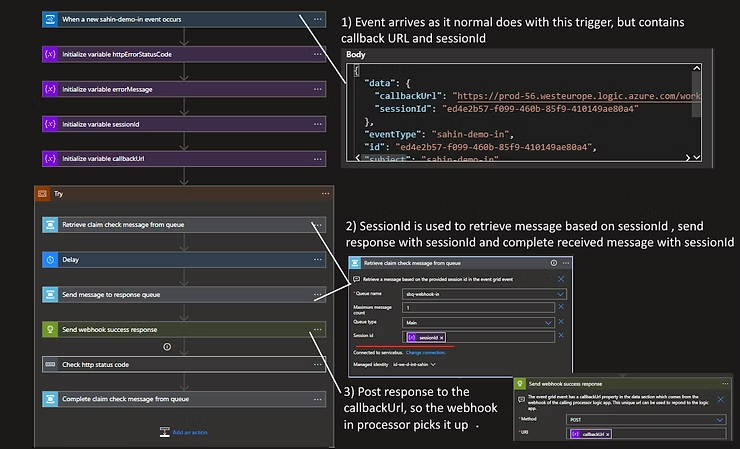The image size is (740, 449).
Task: Click the Service Bus icon on Complete claim check message
Action: pyautogui.click(x=50, y=399)
